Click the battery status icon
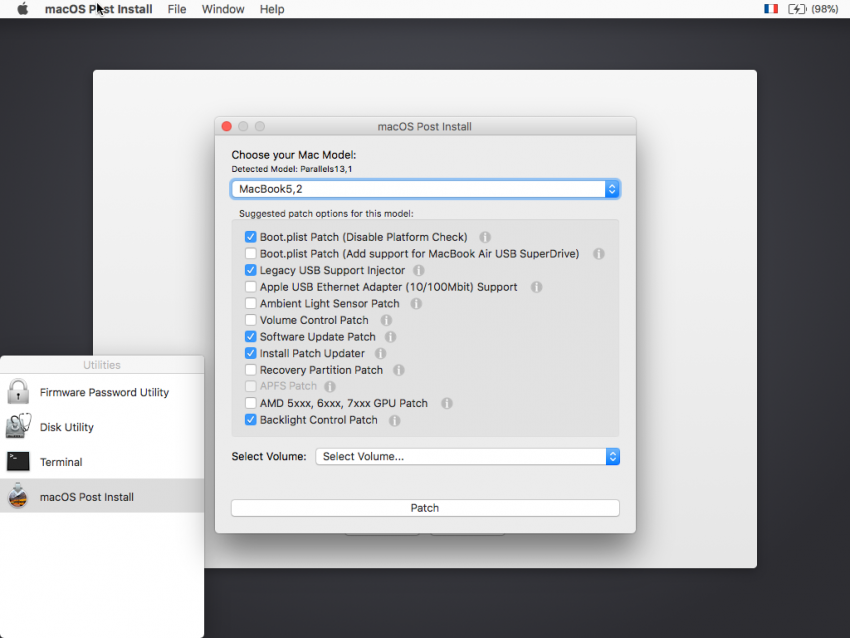The width and height of the screenshot is (850, 638). 797,9
